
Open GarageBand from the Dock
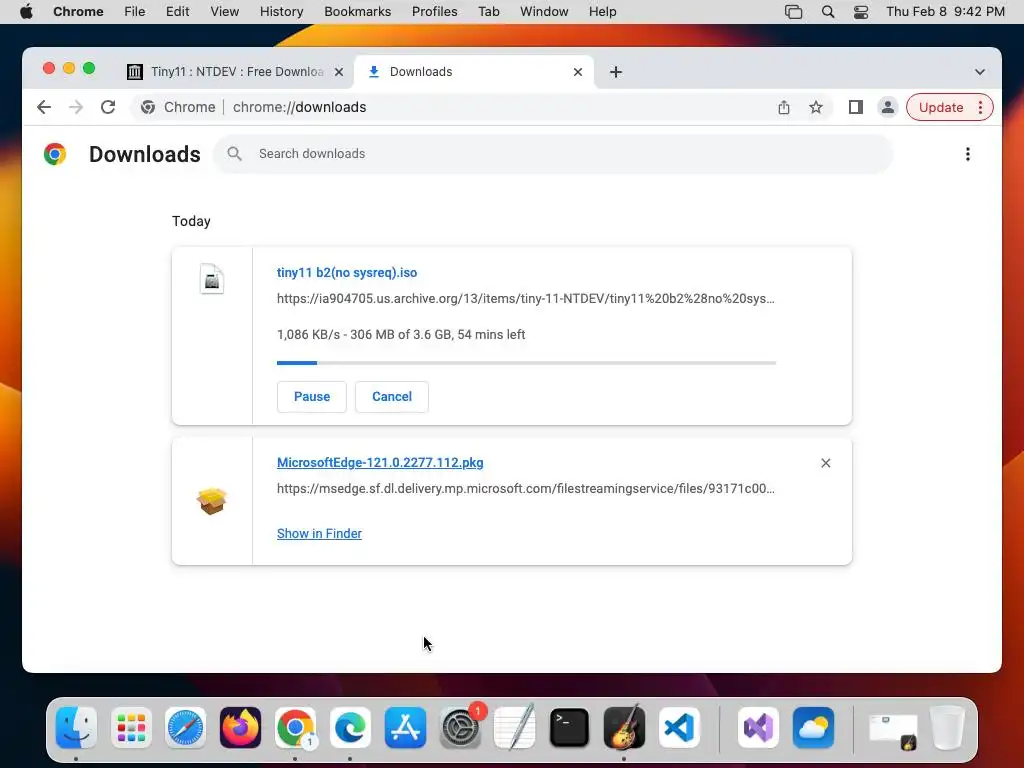coord(624,728)
